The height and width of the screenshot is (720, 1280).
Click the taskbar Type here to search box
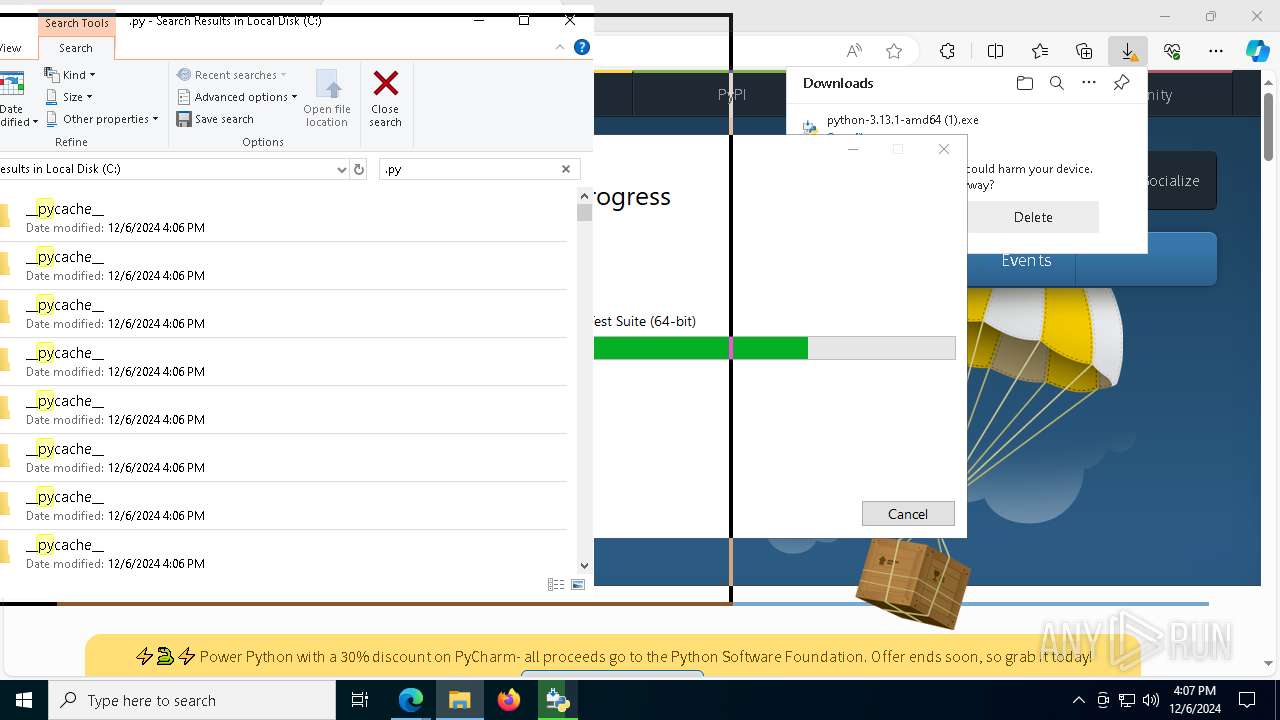192,700
